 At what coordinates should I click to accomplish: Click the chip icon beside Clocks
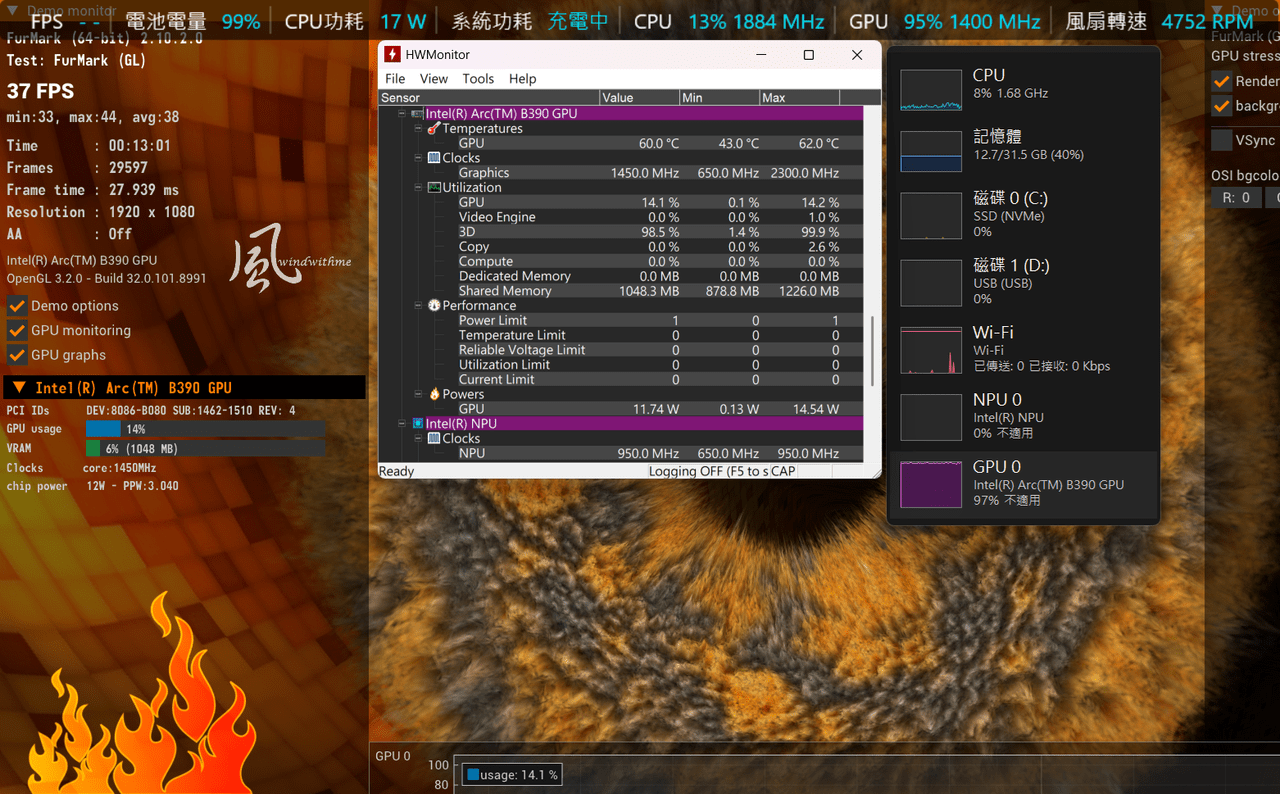pos(434,158)
